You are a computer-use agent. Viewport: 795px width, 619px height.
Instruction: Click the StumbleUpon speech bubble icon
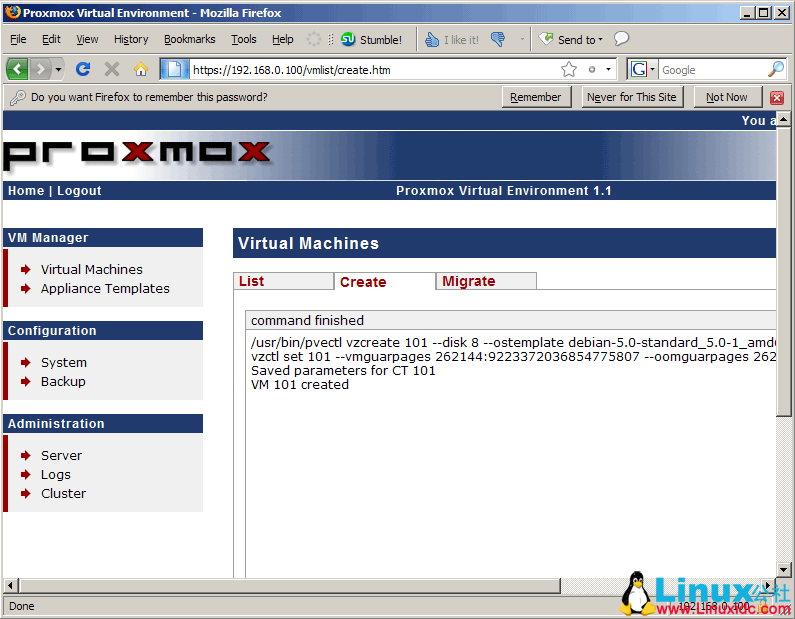click(x=621, y=39)
